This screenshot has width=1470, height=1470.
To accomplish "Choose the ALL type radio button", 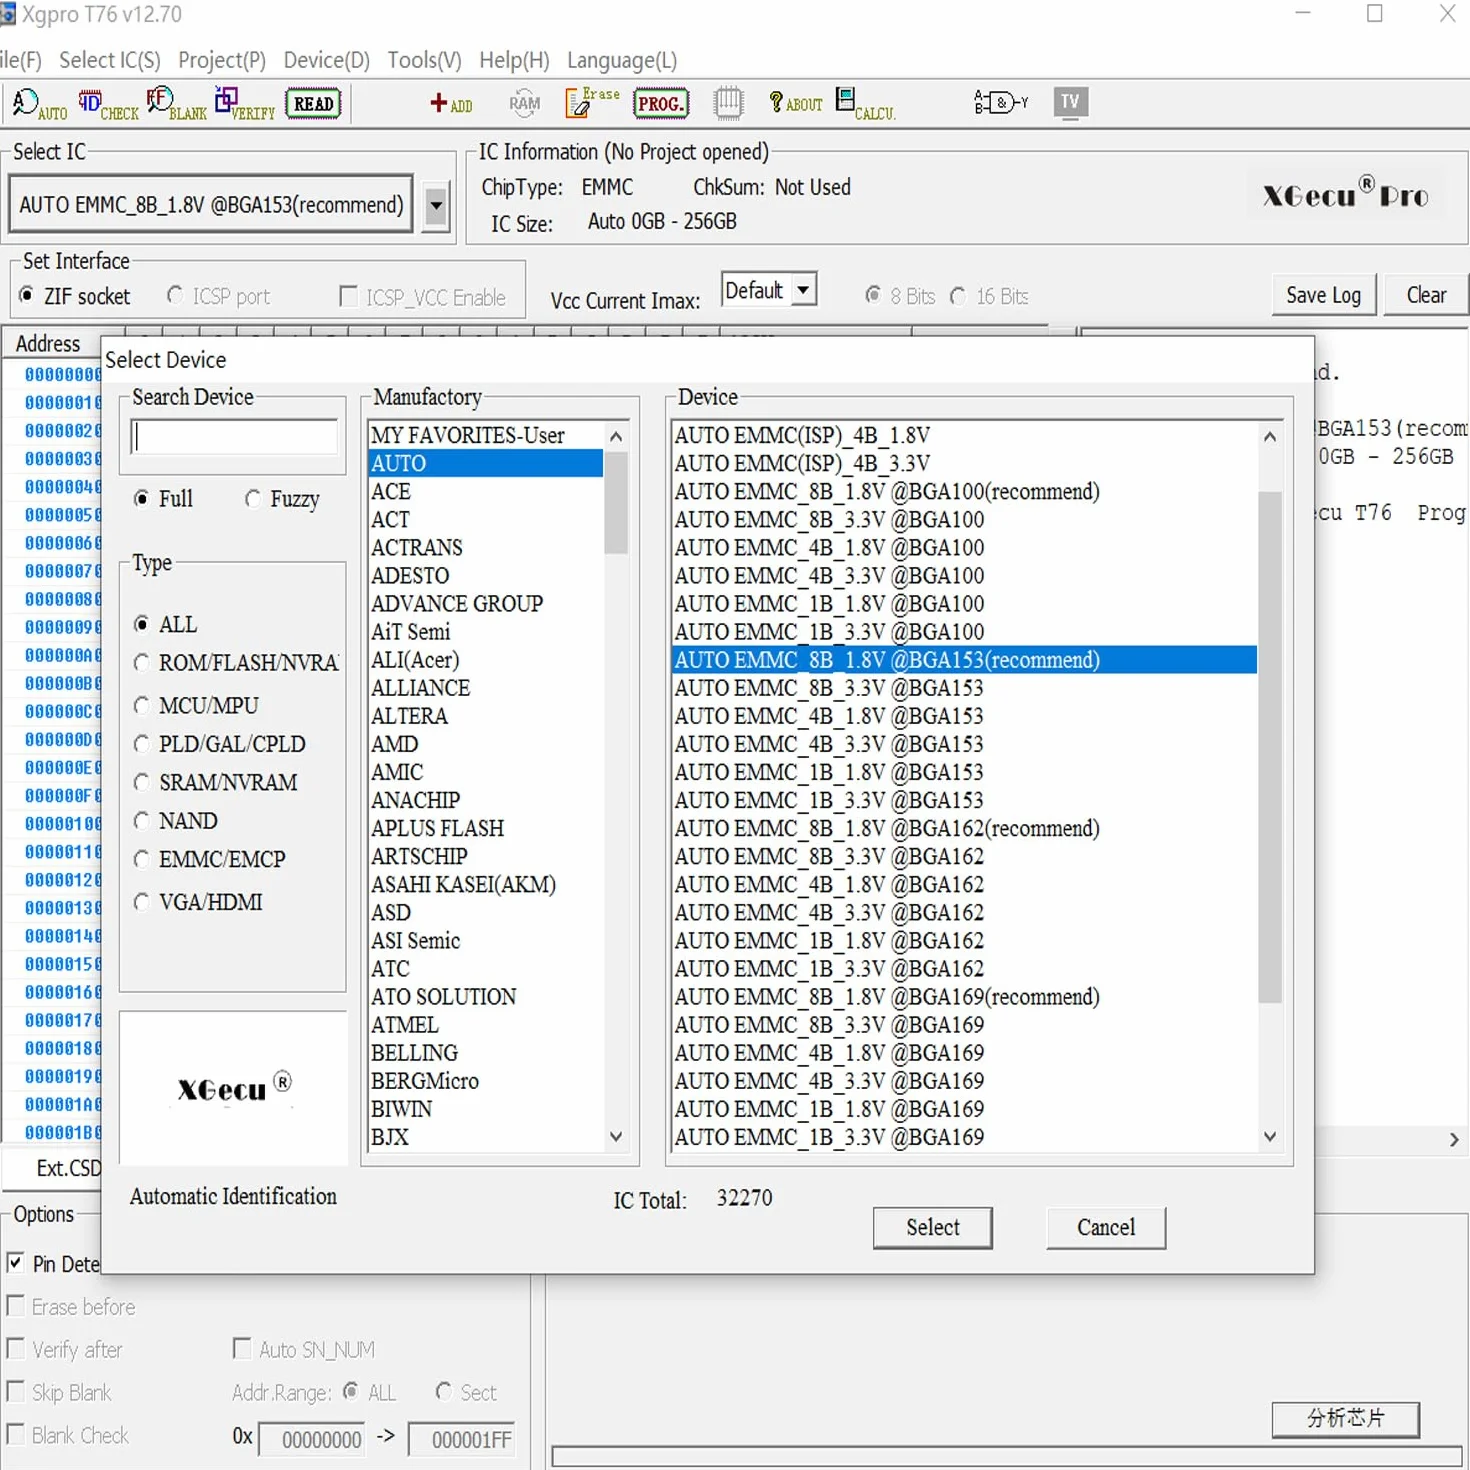I will click(141, 624).
